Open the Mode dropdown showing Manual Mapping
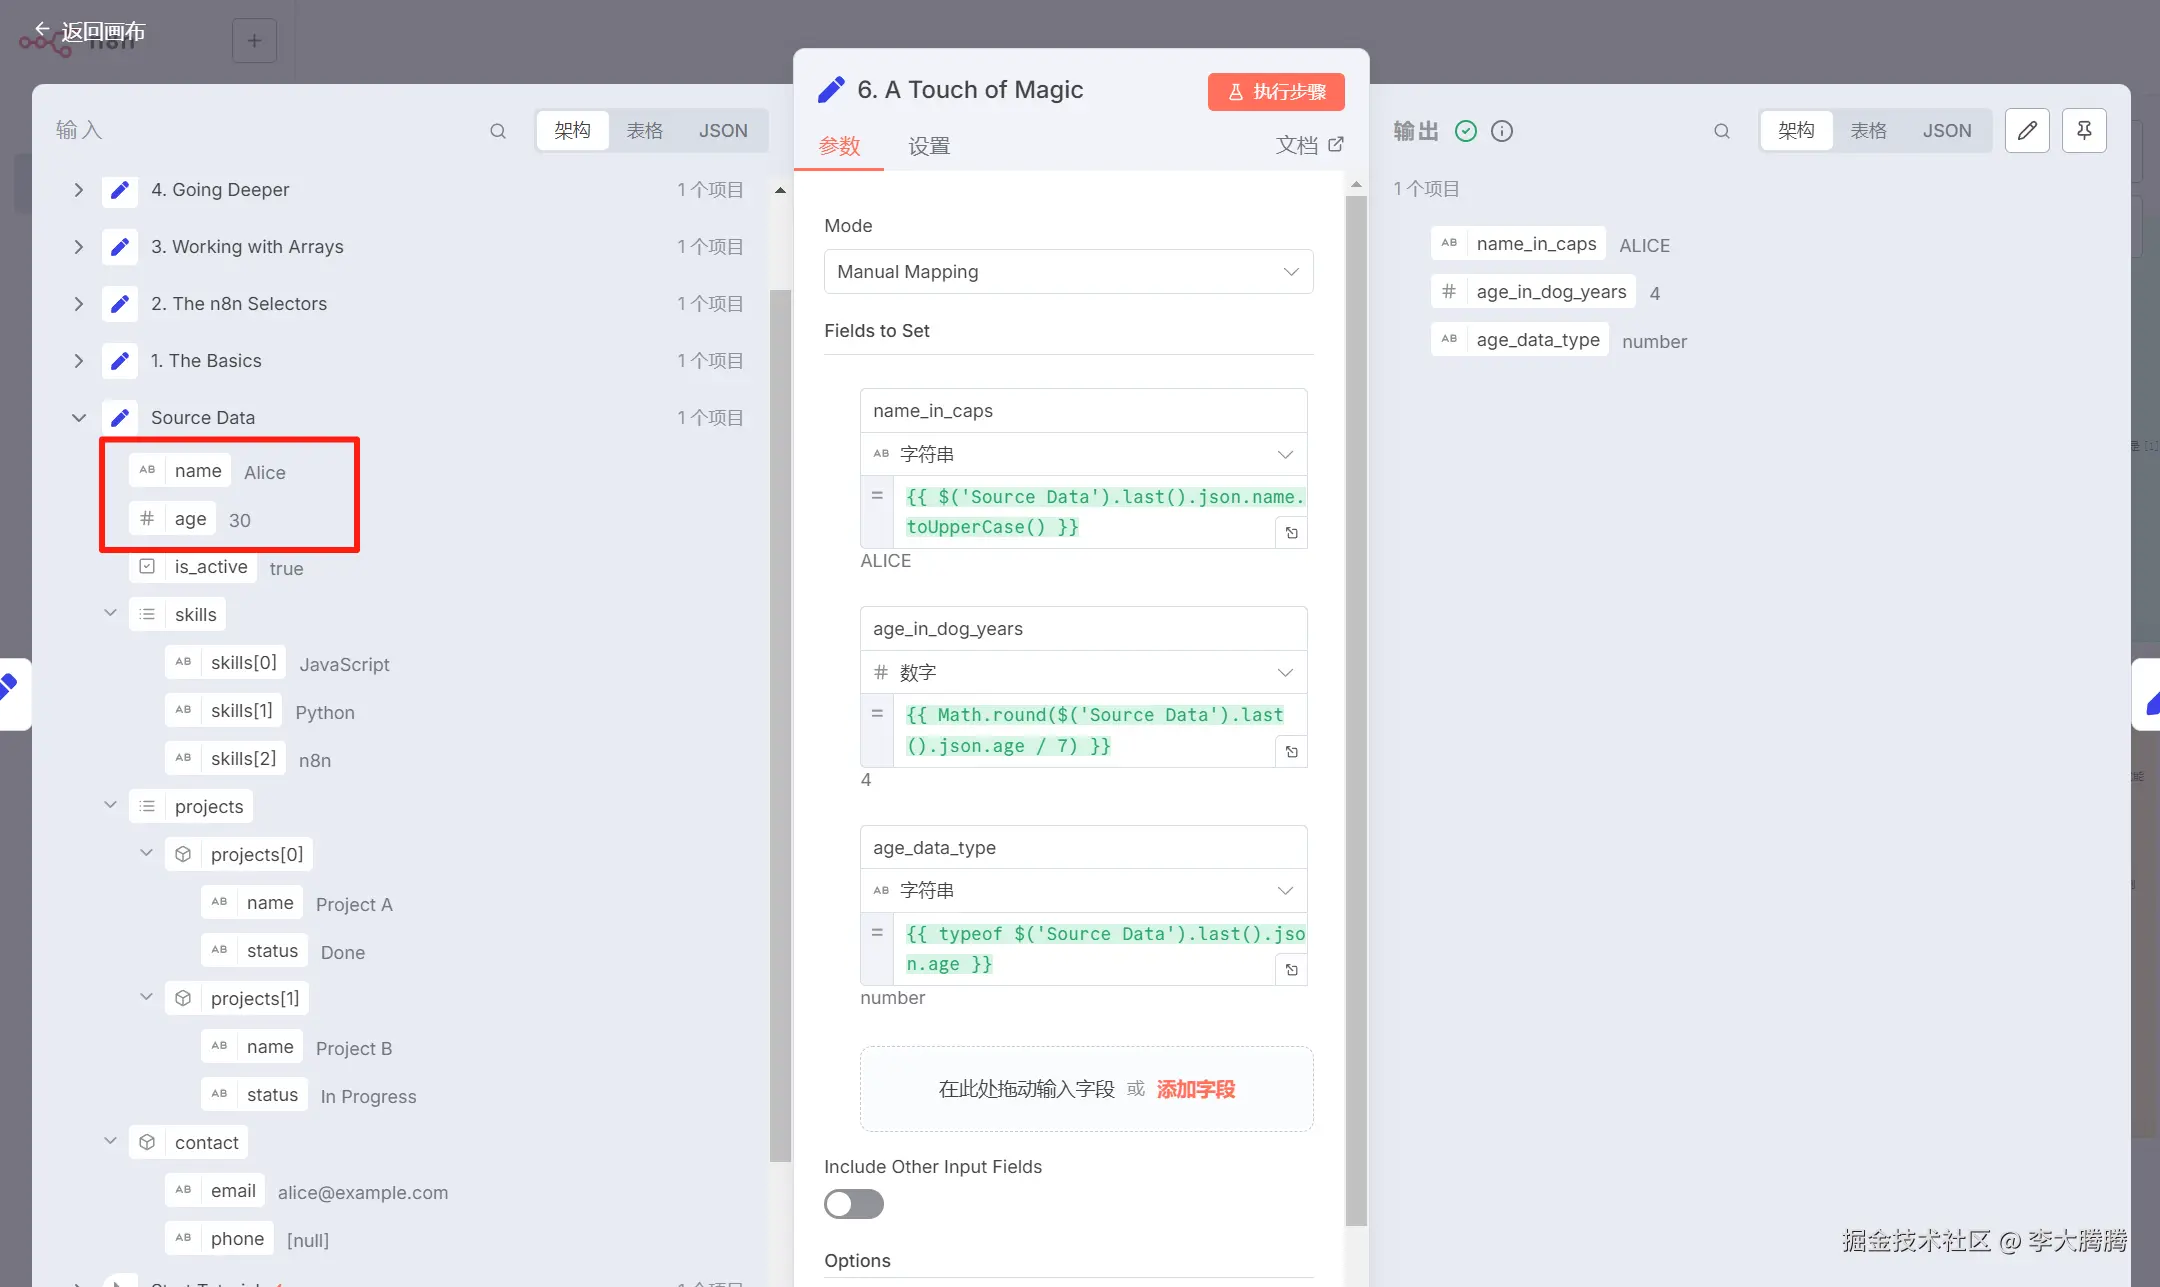The width and height of the screenshot is (2160, 1287). coord(1068,272)
